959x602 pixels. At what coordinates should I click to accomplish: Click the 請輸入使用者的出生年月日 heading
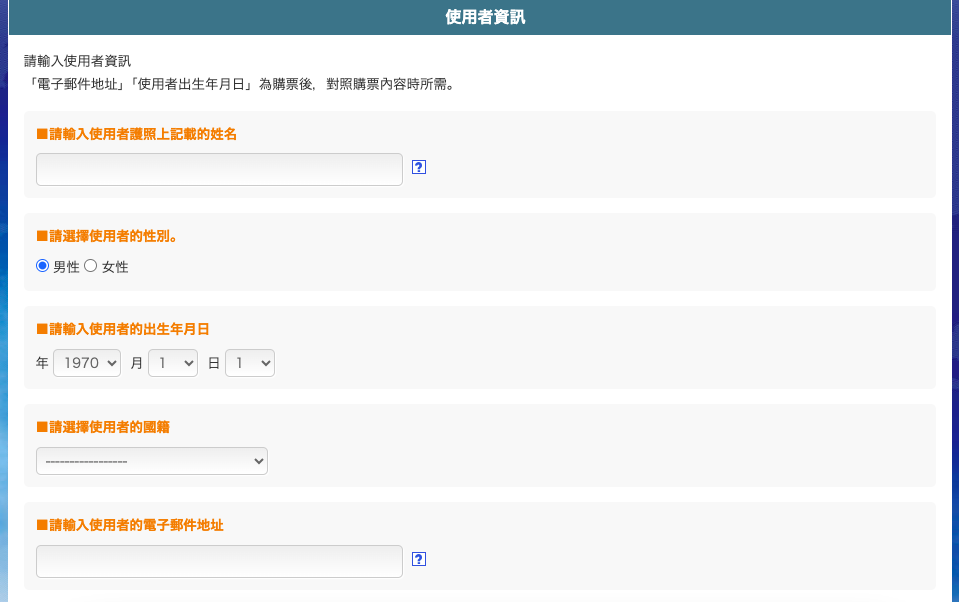[x=123, y=329]
